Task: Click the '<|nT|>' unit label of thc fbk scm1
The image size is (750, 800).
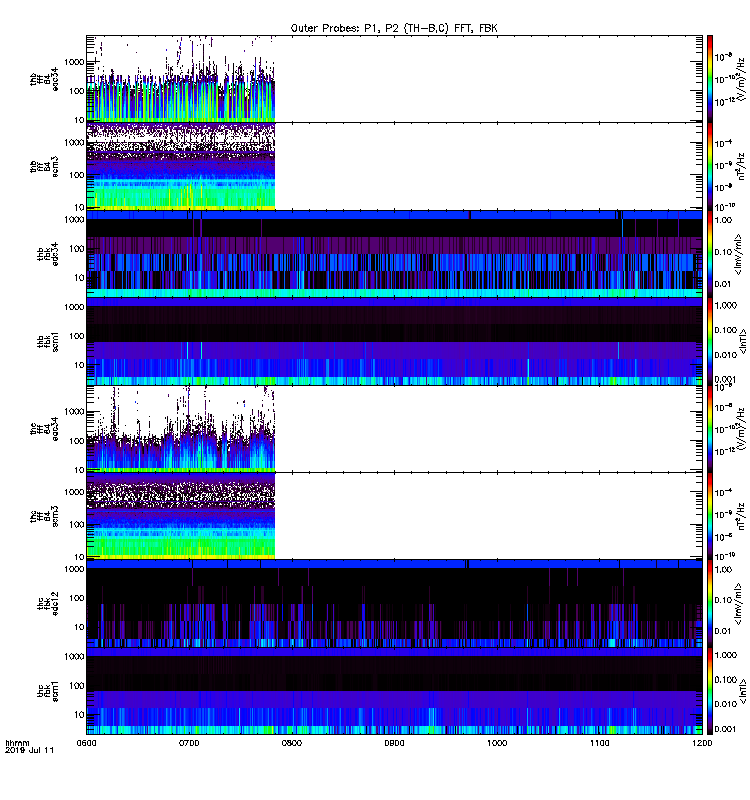Action: pos(742,691)
